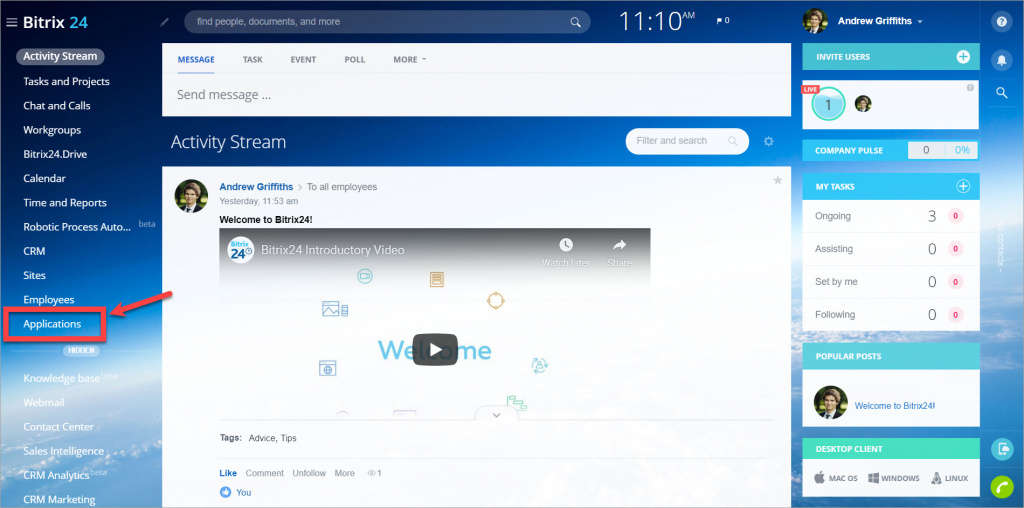Viewport: 1024px width, 508px height.
Task: Download the Mac OS desktop client
Action: [x=836, y=478]
